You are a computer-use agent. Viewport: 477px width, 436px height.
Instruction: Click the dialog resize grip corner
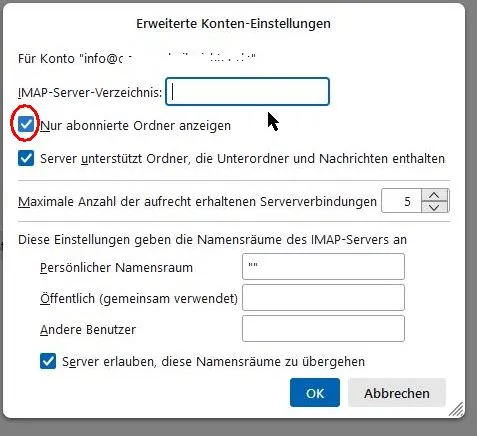[456, 409]
